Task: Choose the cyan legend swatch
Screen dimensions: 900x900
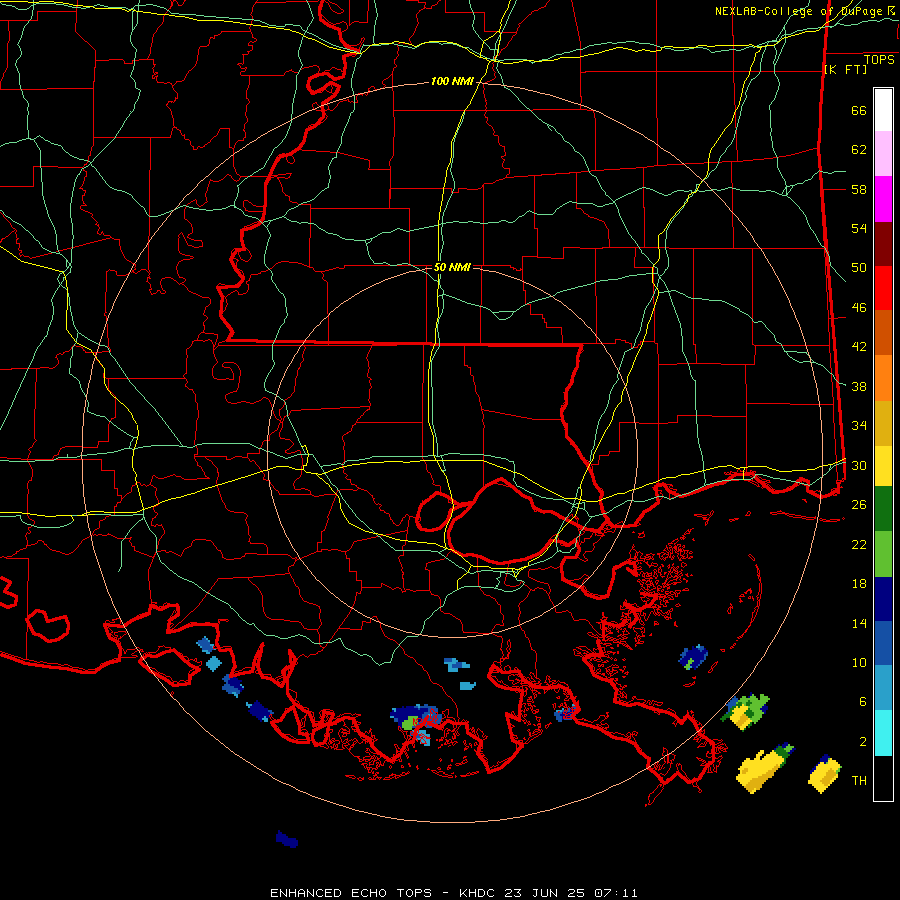Action: [x=883, y=733]
